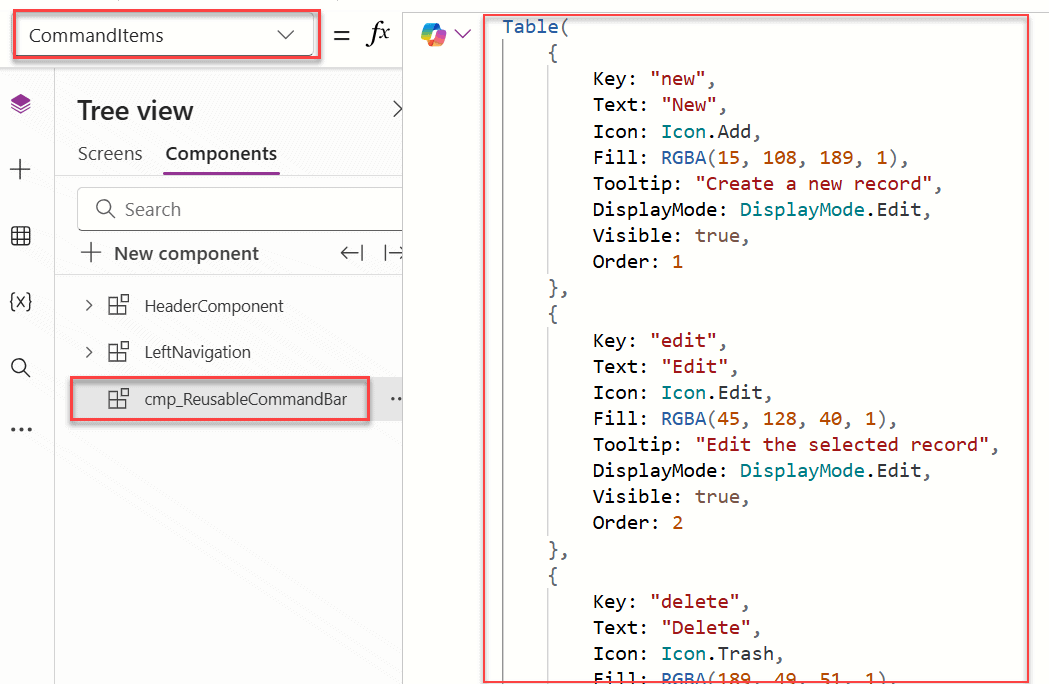Expand the LeftNavigation tree node
Screen dimensions: 1049x684
tap(89, 352)
